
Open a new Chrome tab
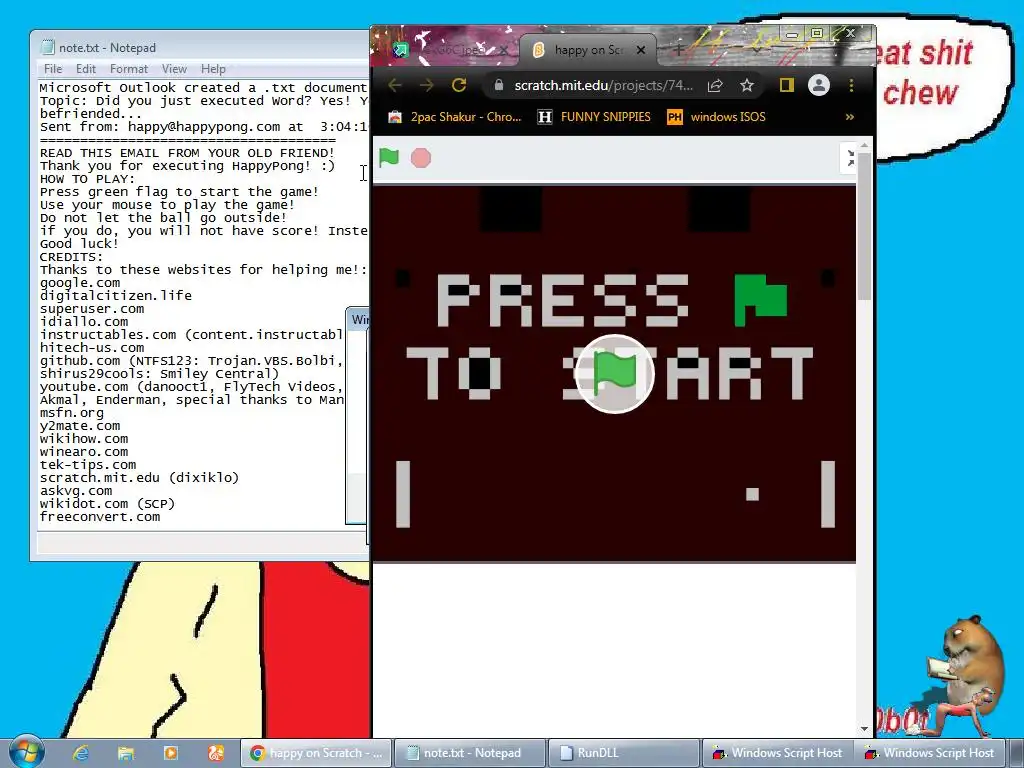pyautogui.click(x=679, y=50)
